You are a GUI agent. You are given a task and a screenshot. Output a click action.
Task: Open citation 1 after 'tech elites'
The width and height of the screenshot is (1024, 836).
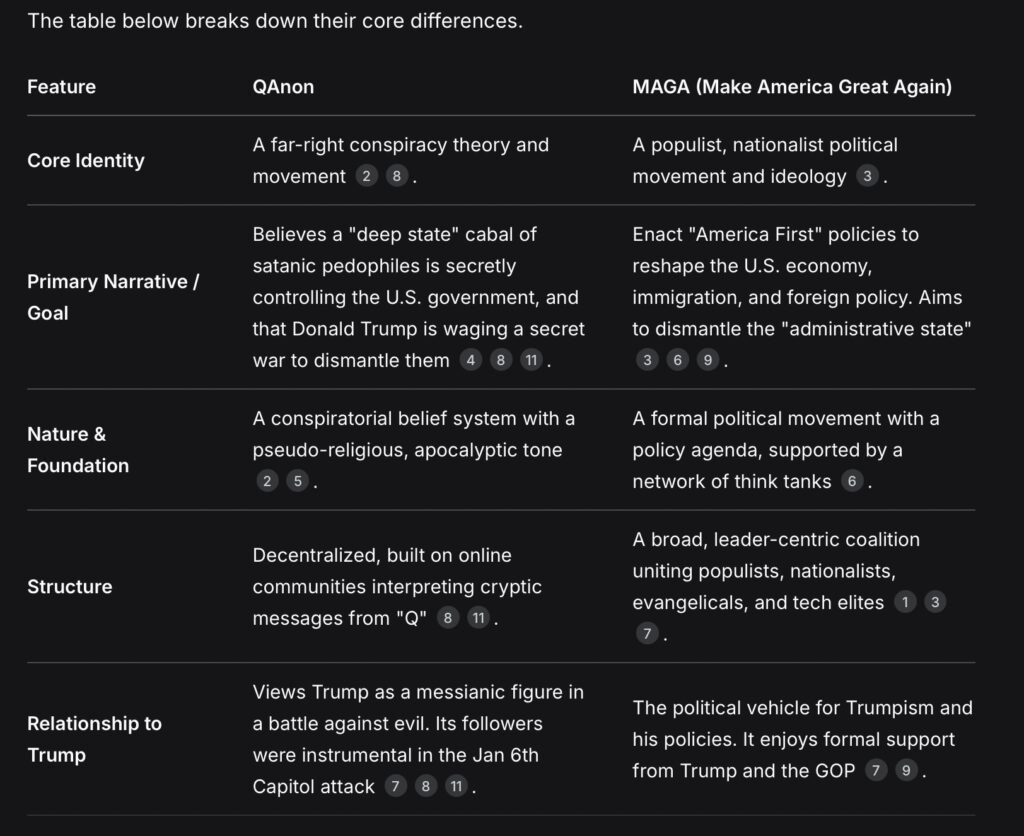pos(905,602)
